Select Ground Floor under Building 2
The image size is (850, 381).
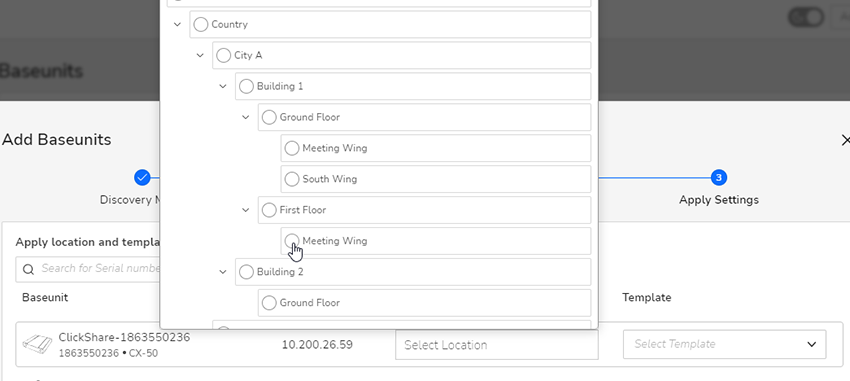click(269, 302)
